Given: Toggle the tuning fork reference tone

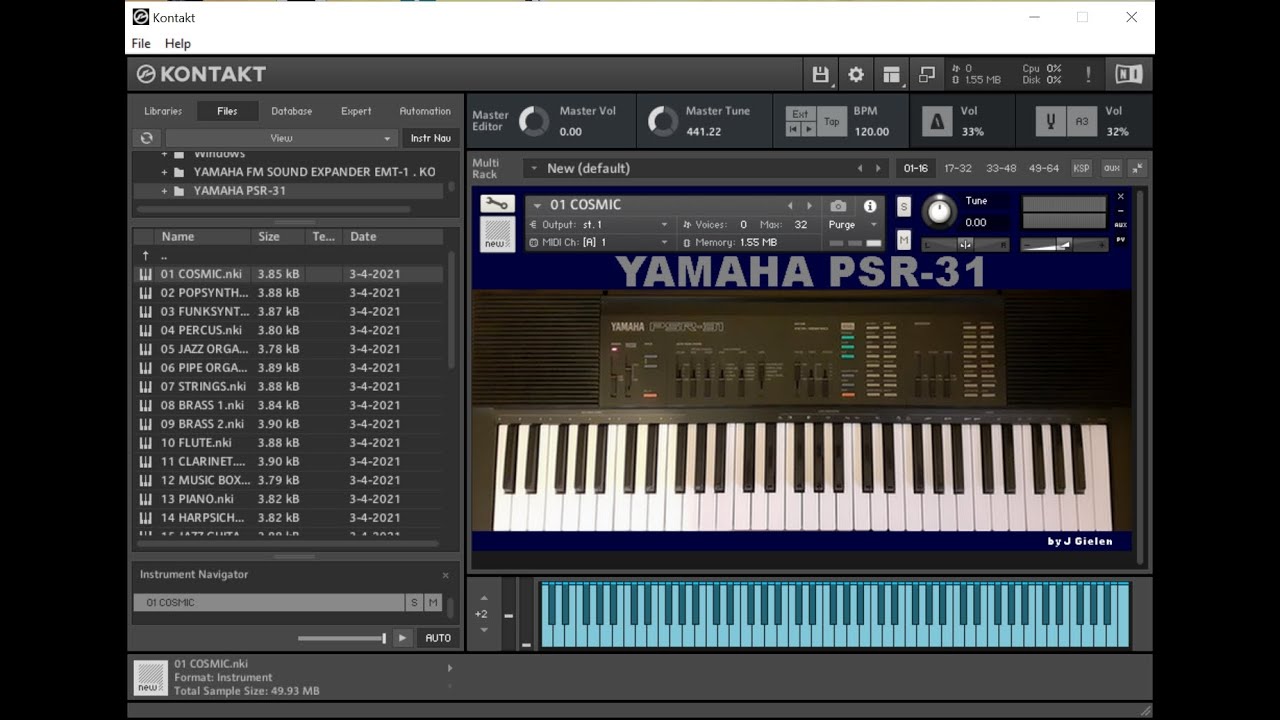Looking at the screenshot, I should pyautogui.click(x=1051, y=121).
